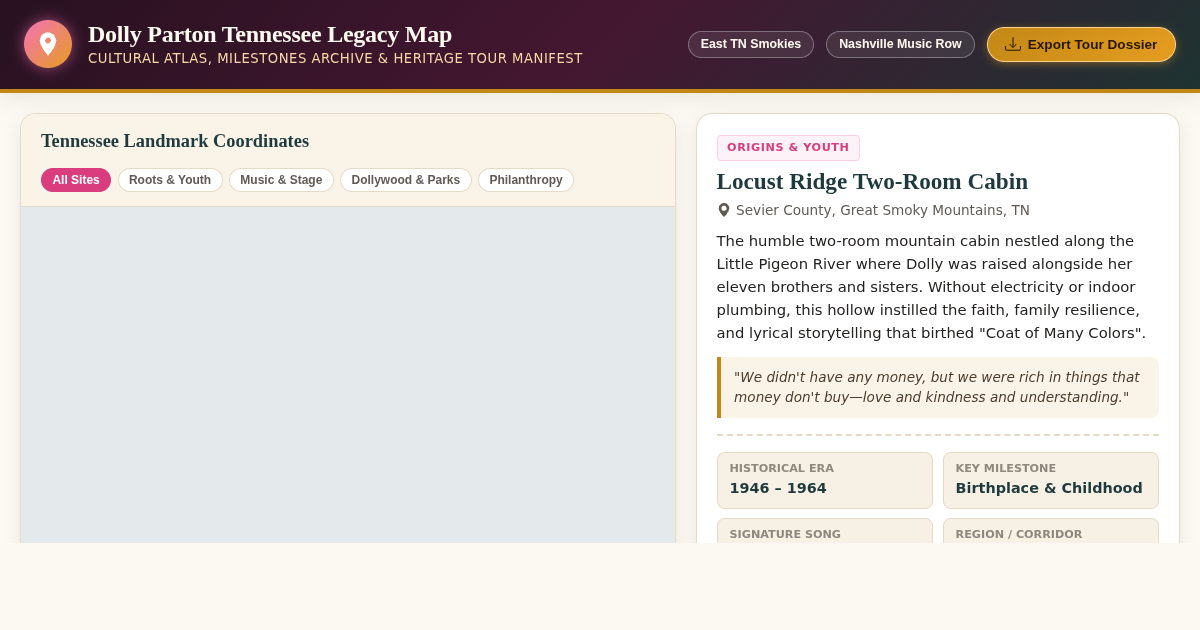Click the Origins & Youth category badge
Viewport: 1200px width, 630px height.
click(788, 148)
